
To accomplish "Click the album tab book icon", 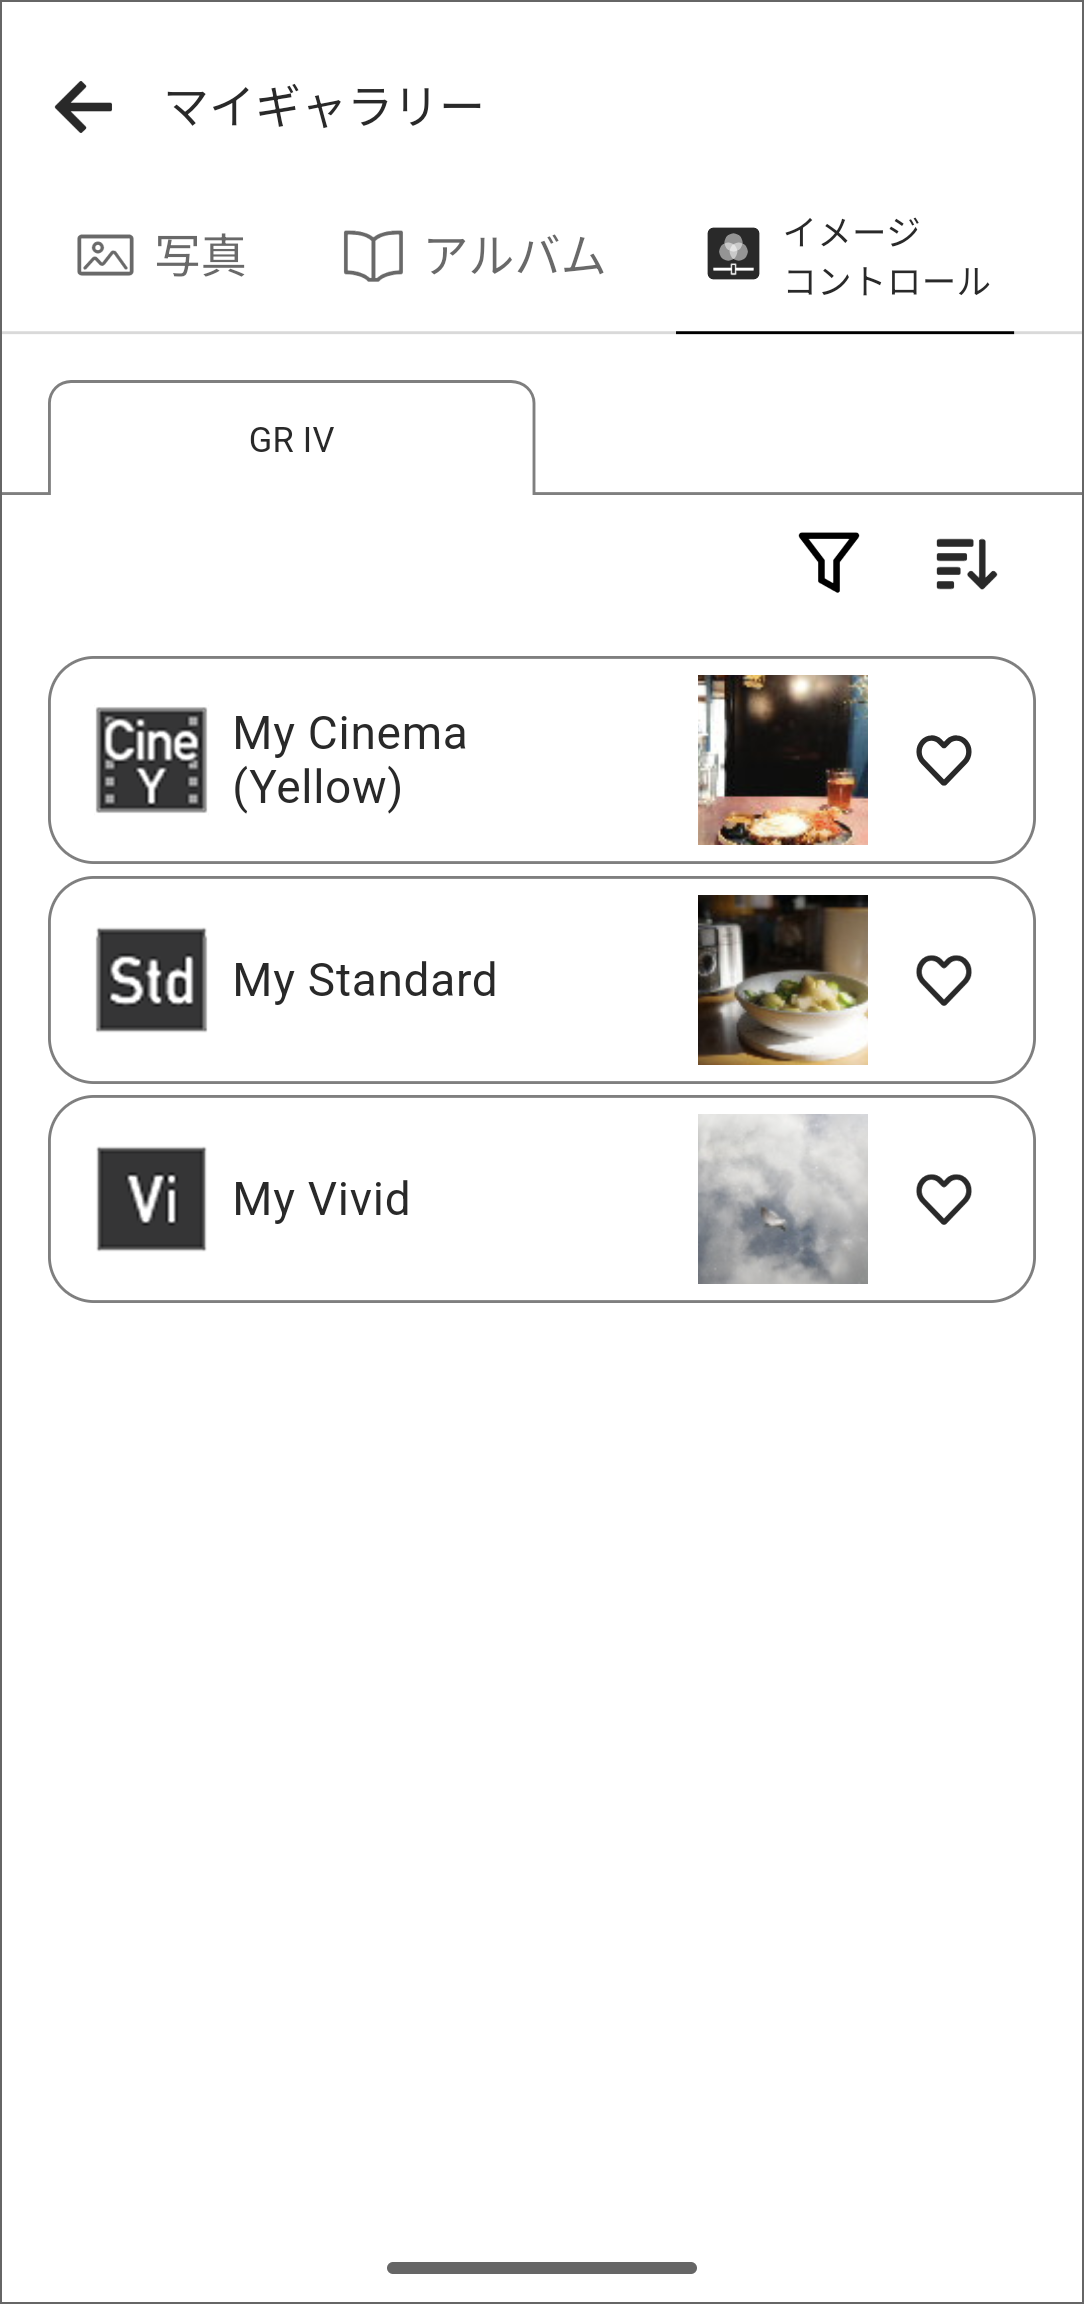I will 373,255.
